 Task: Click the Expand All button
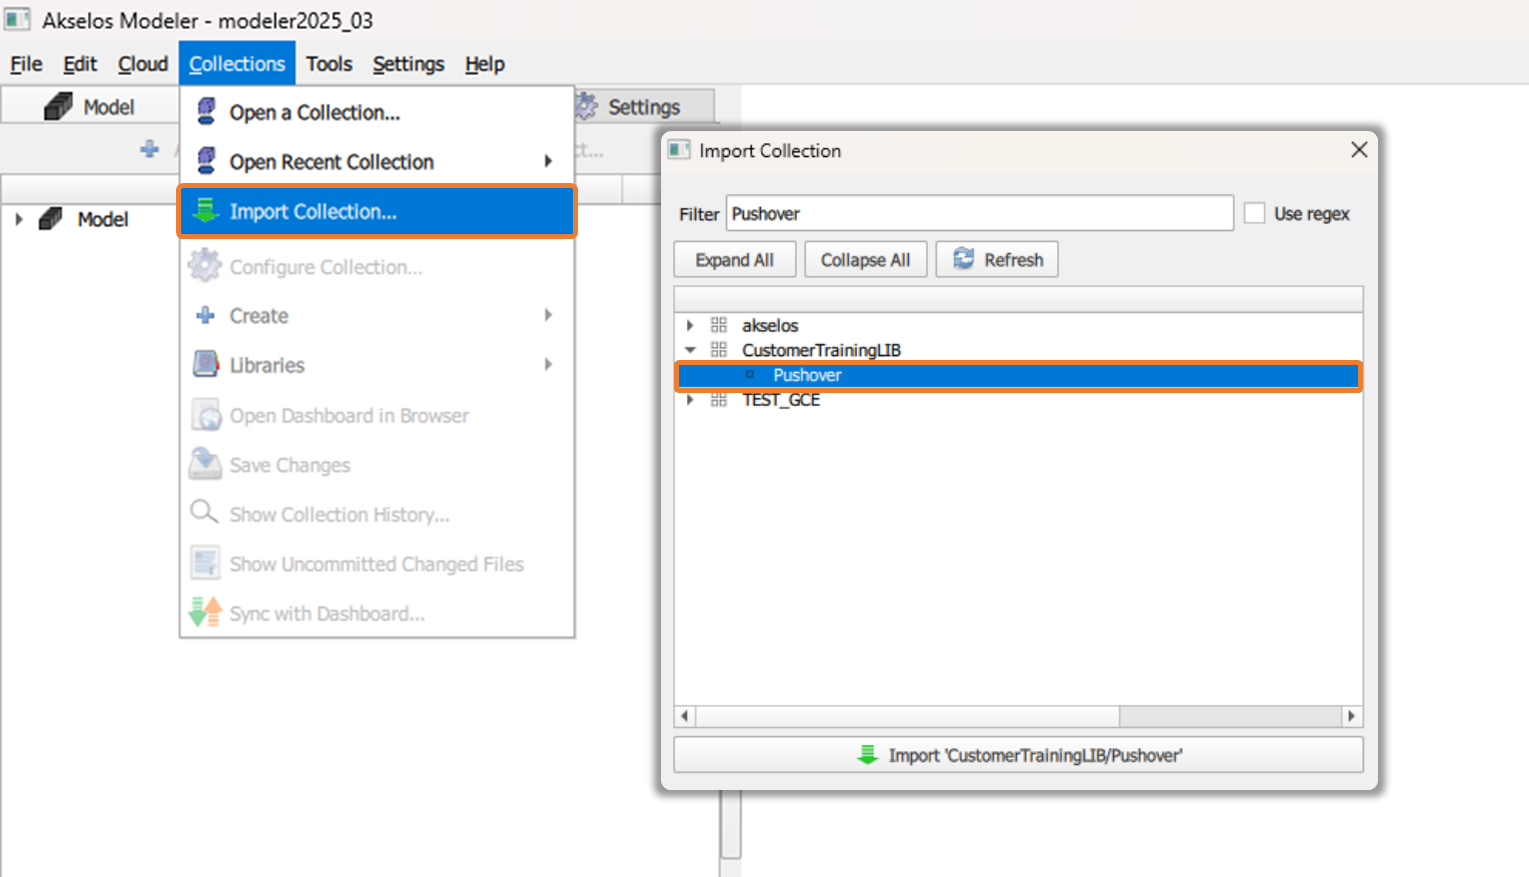pyautogui.click(x=735, y=260)
